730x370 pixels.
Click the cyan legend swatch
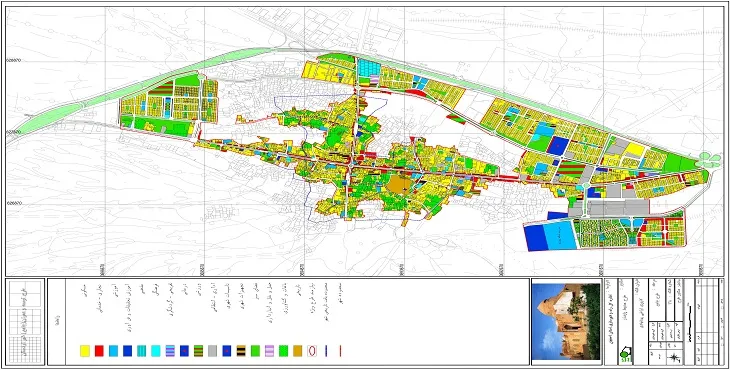[x=156, y=351]
